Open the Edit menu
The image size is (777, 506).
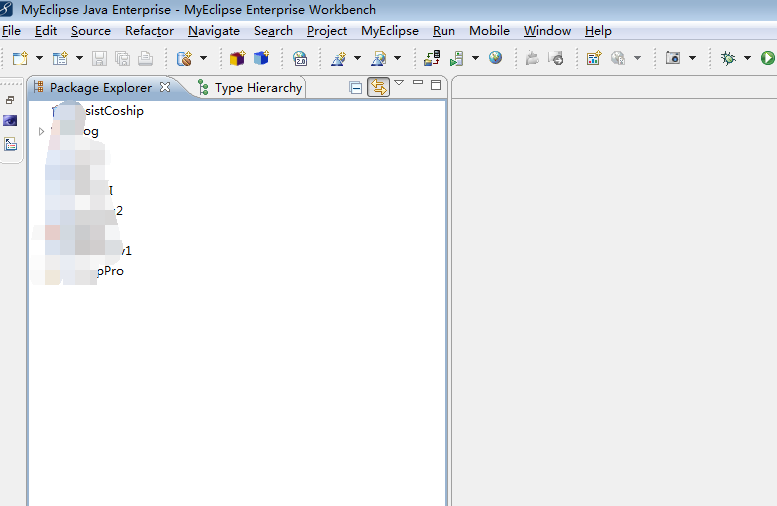(46, 31)
